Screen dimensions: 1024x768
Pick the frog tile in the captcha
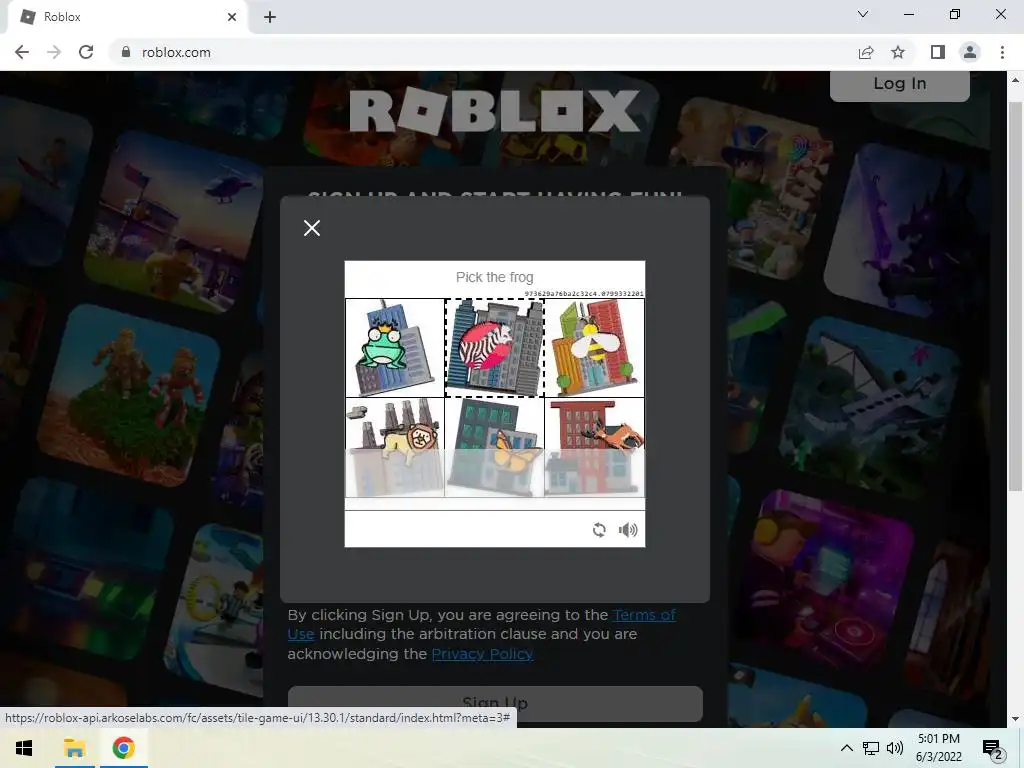tap(394, 347)
